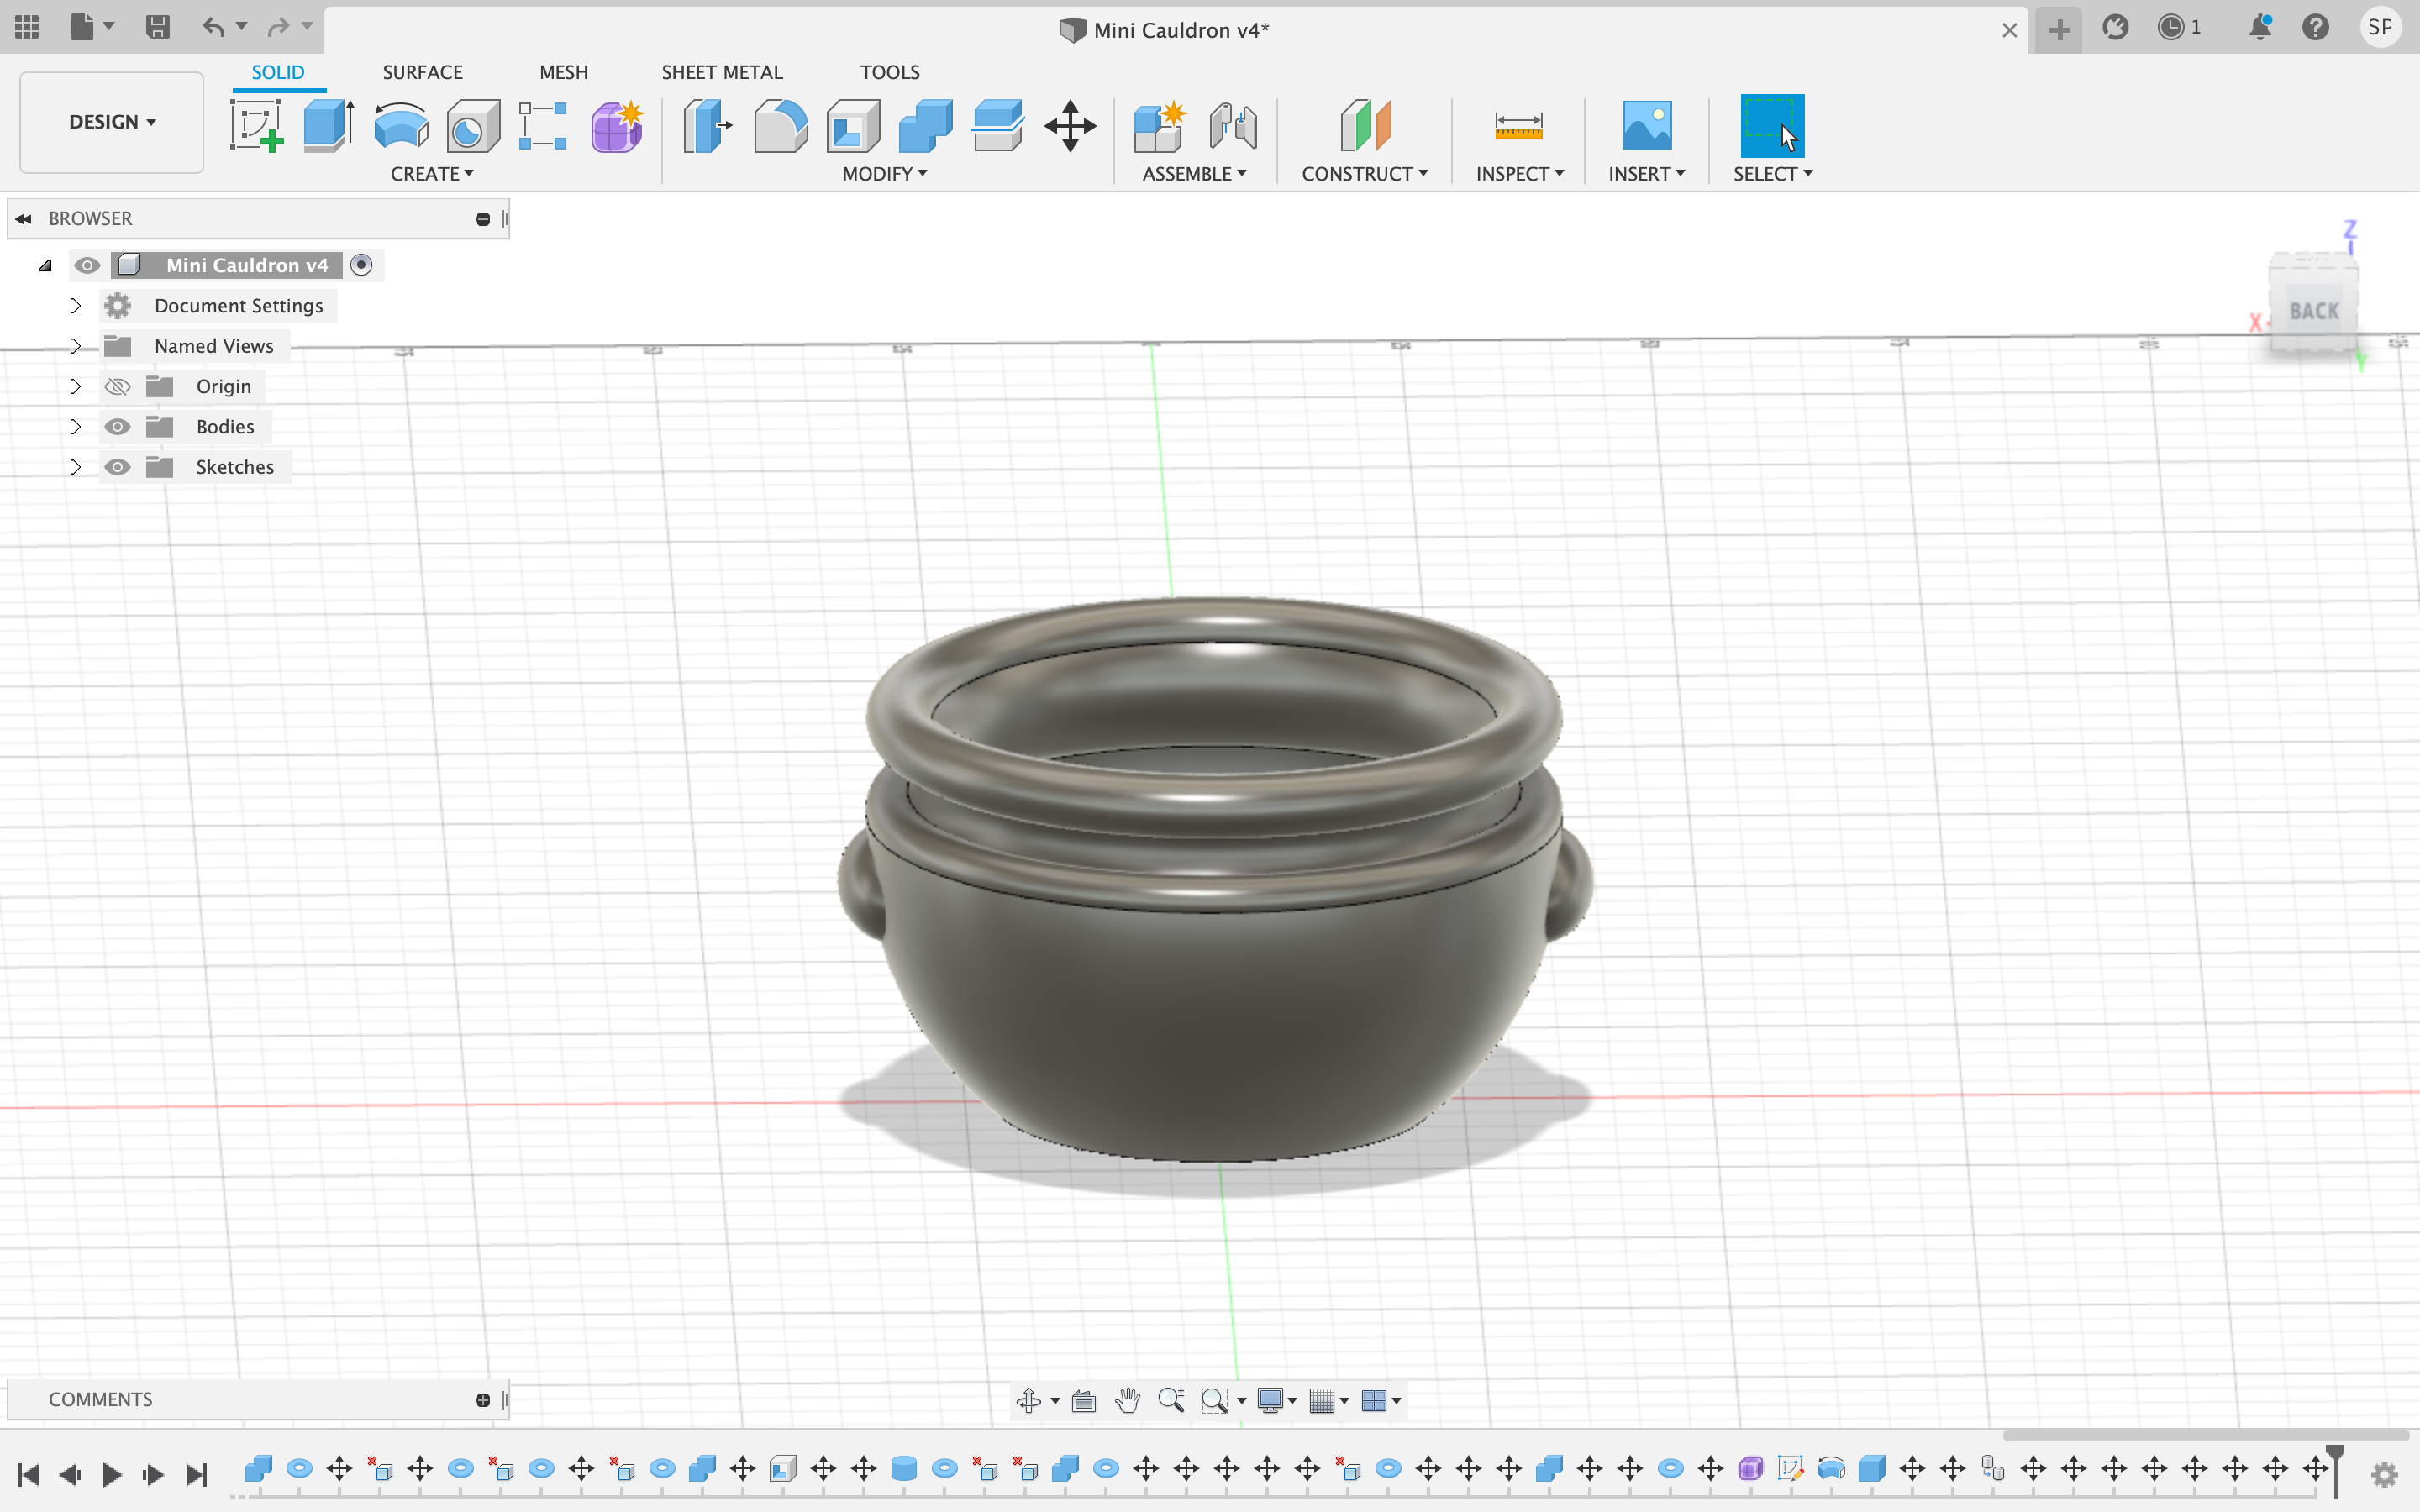Switch to Sheet Metal tab

click(x=721, y=71)
